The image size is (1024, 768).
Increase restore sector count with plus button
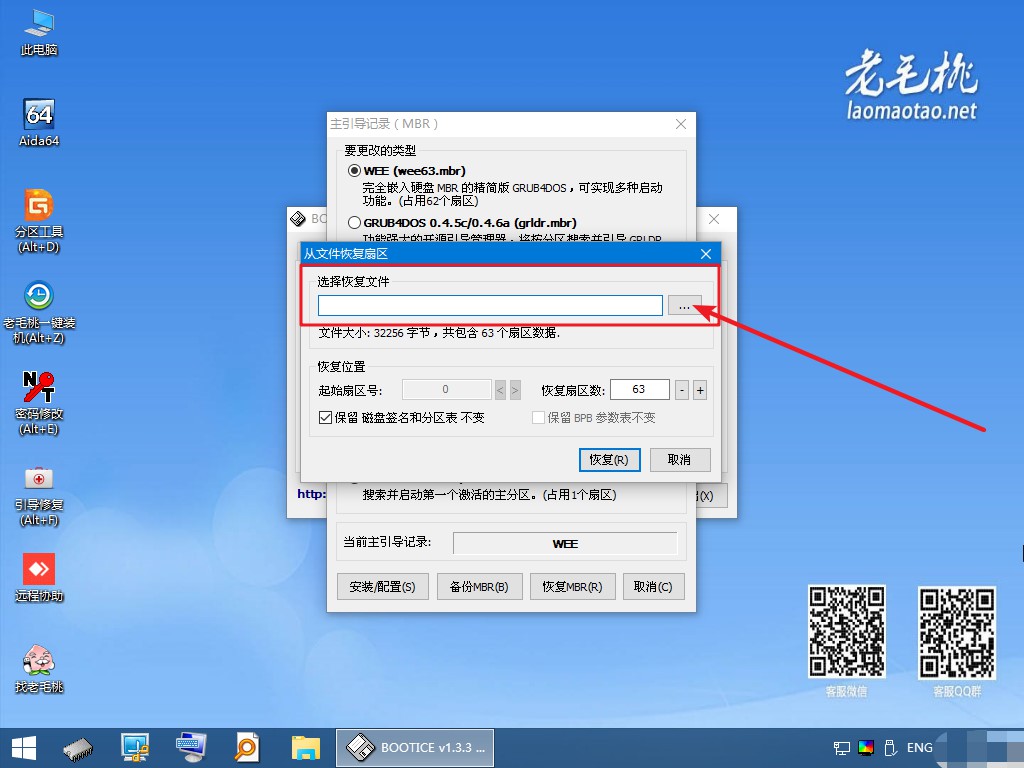[700, 391]
